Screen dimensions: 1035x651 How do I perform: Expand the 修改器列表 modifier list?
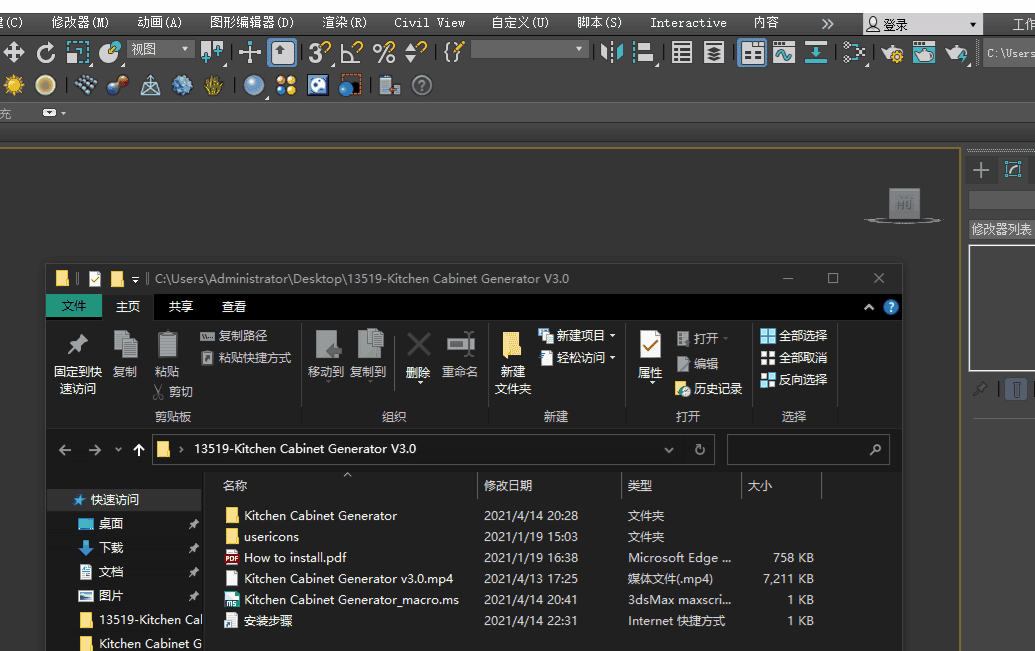click(1001, 229)
